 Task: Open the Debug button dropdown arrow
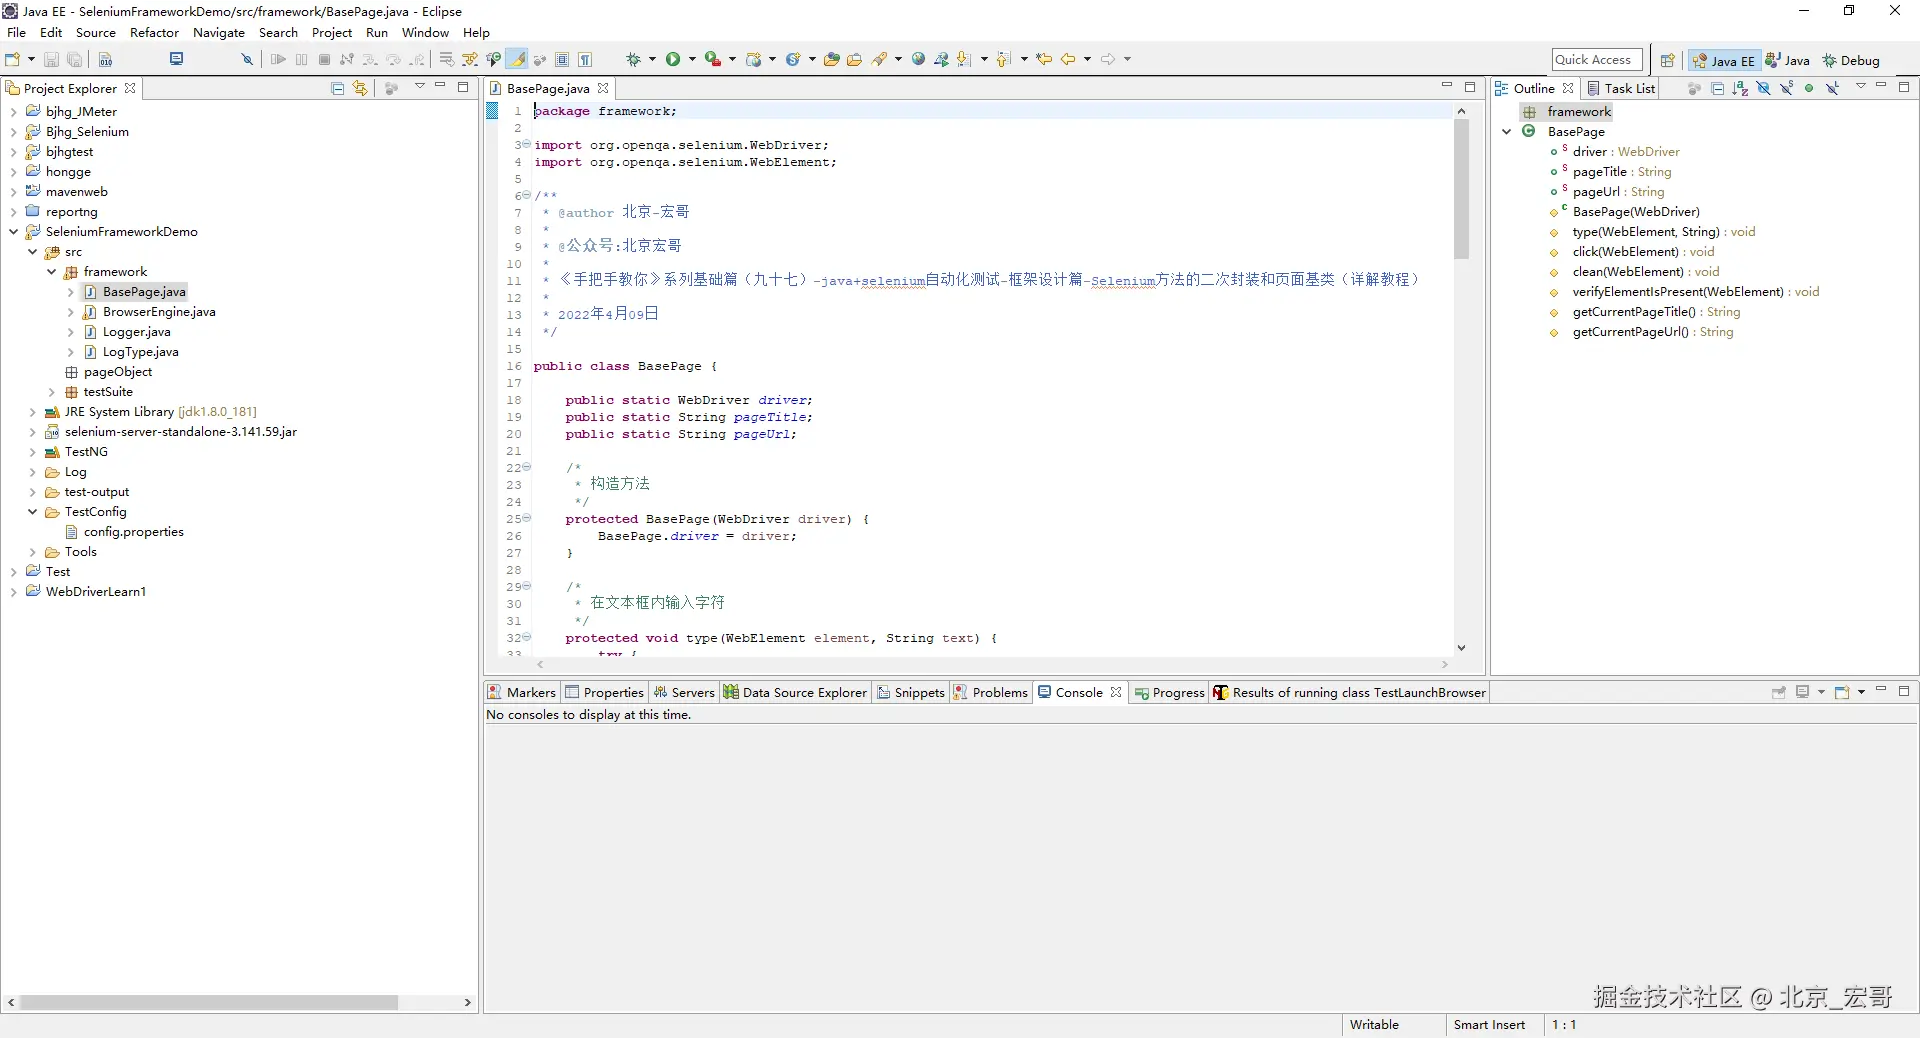[x=652, y=60]
